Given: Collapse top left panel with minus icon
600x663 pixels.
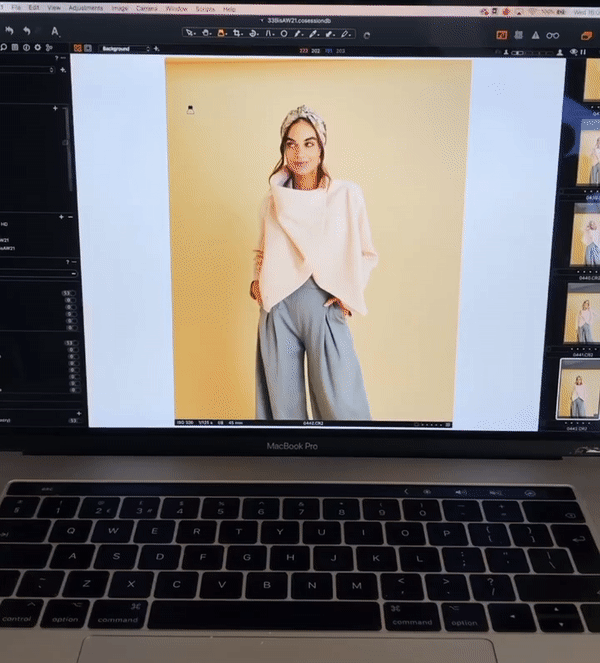Looking at the screenshot, I should tap(64, 58).
